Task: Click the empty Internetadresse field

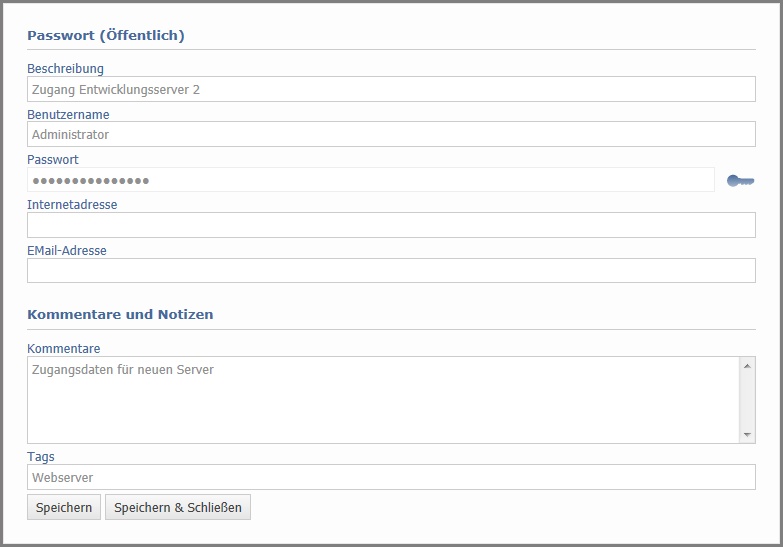Action: coord(391,225)
